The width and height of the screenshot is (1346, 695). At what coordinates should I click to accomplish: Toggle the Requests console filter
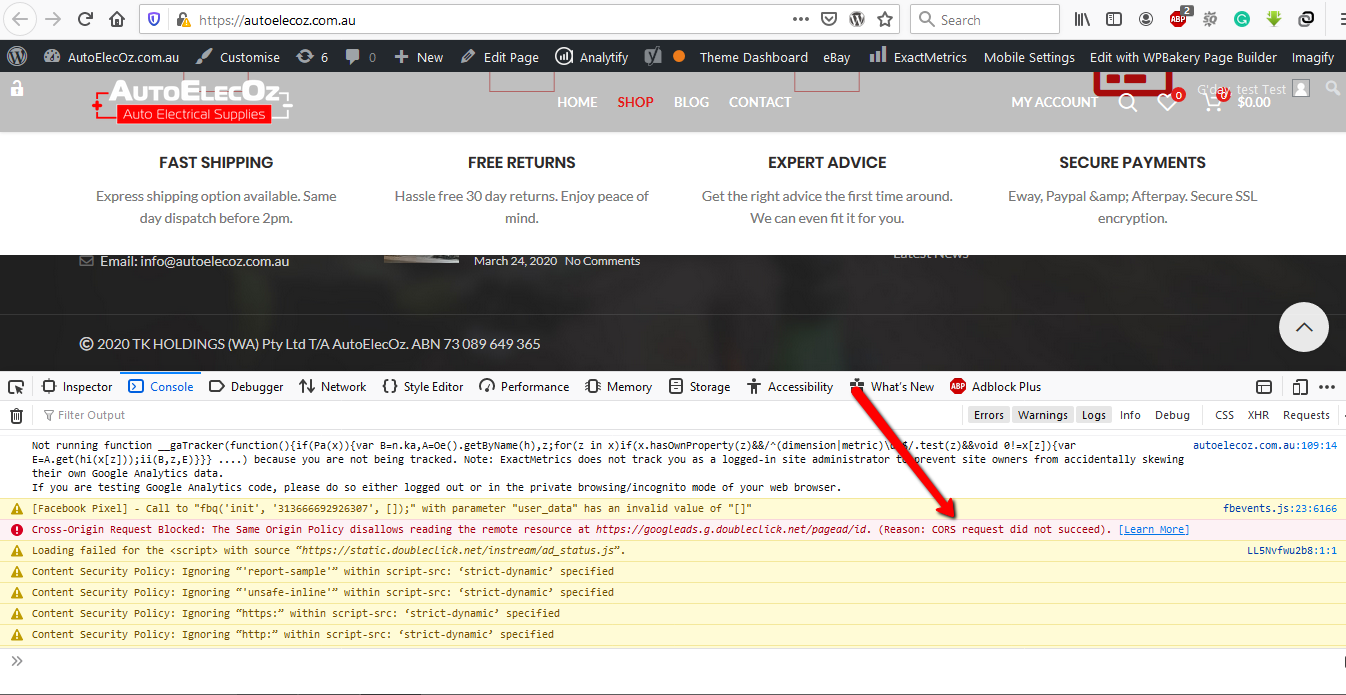(1306, 415)
